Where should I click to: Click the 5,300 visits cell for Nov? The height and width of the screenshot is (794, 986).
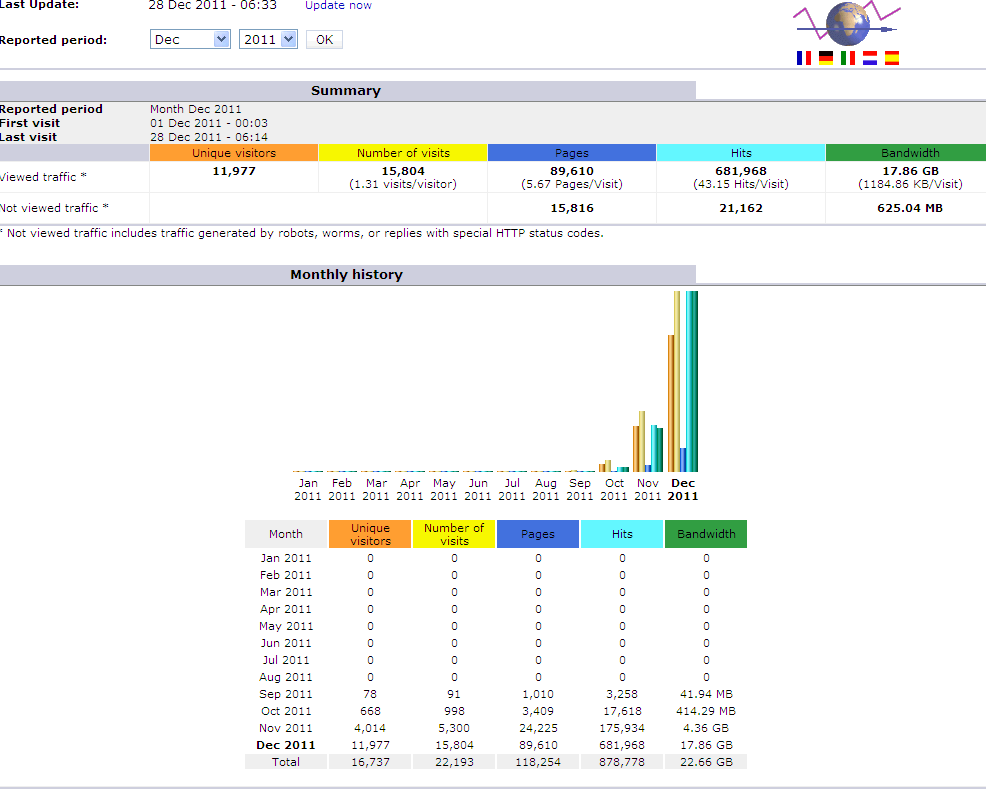[454, 728]
